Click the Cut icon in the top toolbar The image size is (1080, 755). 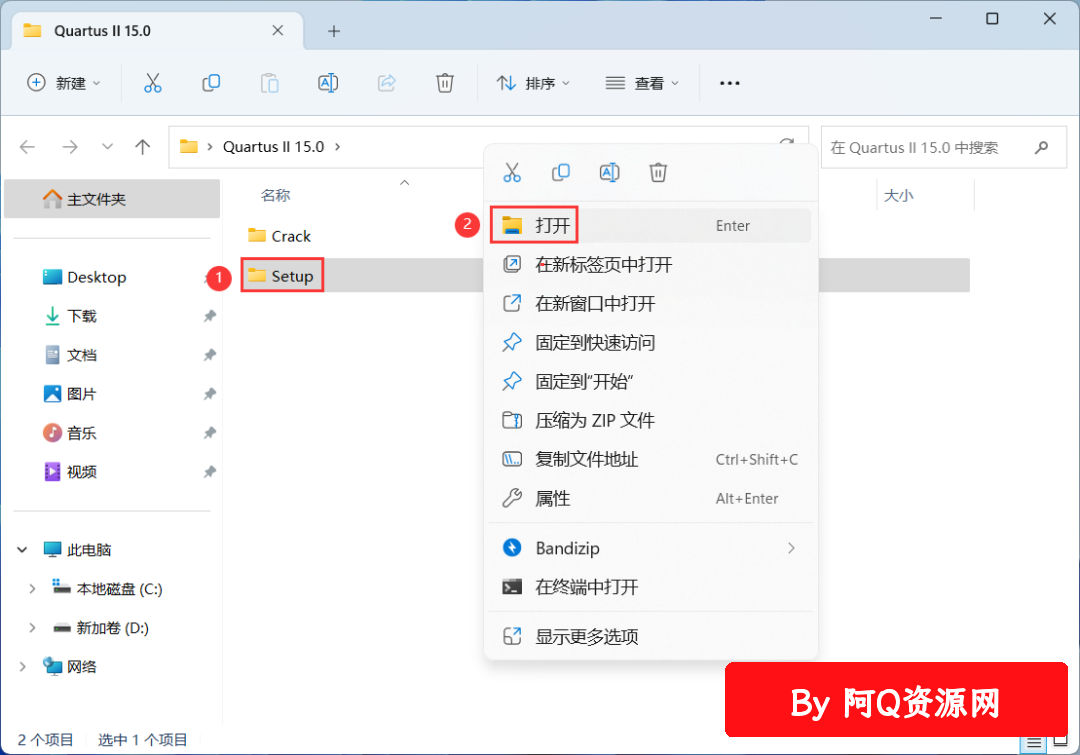pyautogui.click(x=152, y=83)
